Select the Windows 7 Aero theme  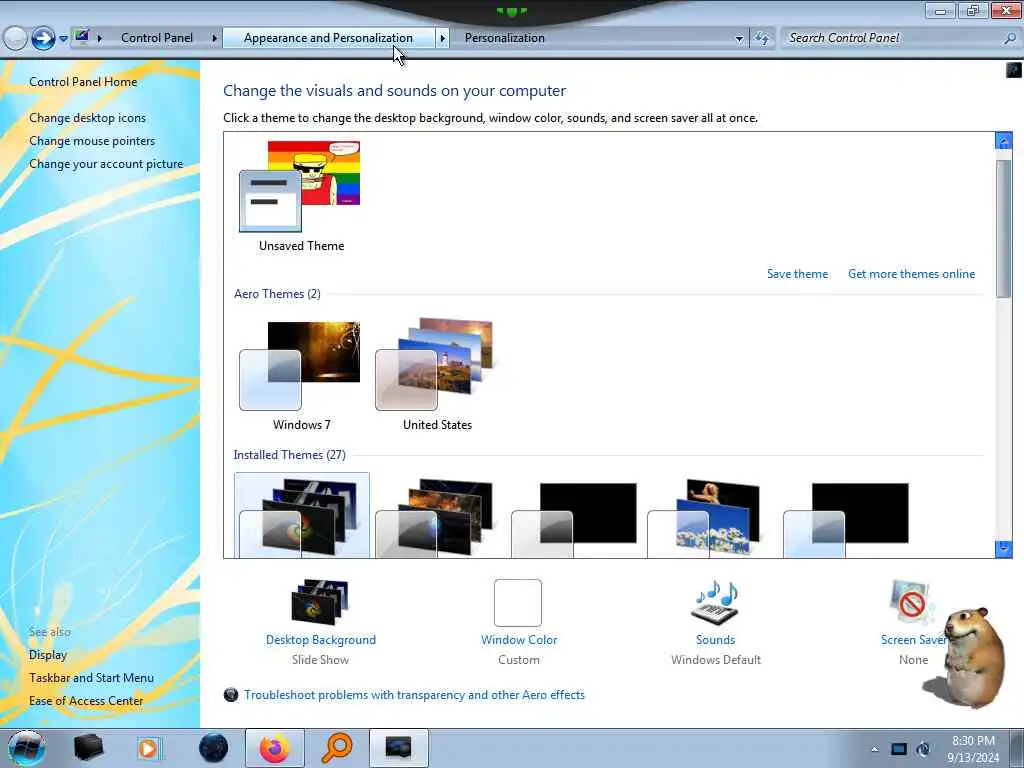tap(301, 375)
